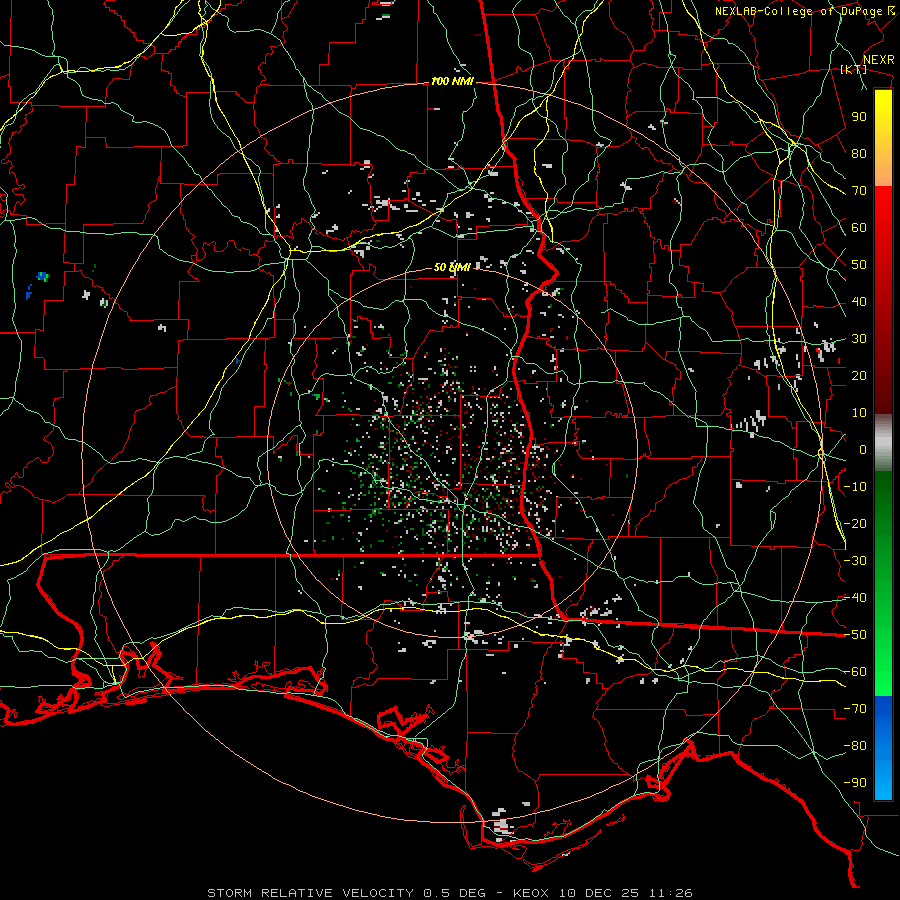Click the 70 value on velocity scale

pyautogui.click(x=859, y=191)
